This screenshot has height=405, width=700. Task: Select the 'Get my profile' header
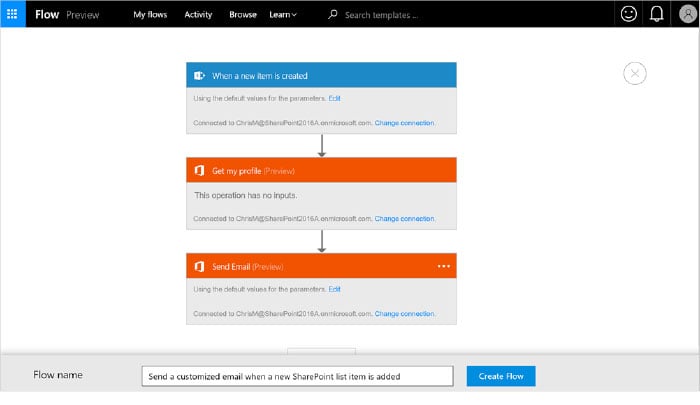click(321, 170)
